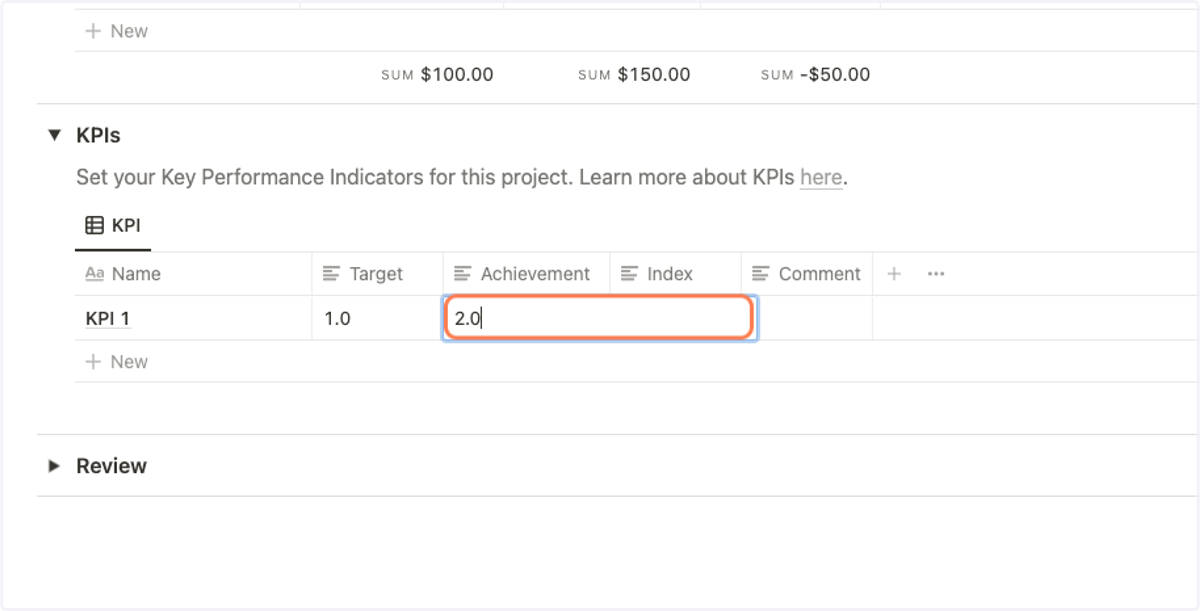
Task: Click the text-type icon beside Index
Action: click(629, 274)
